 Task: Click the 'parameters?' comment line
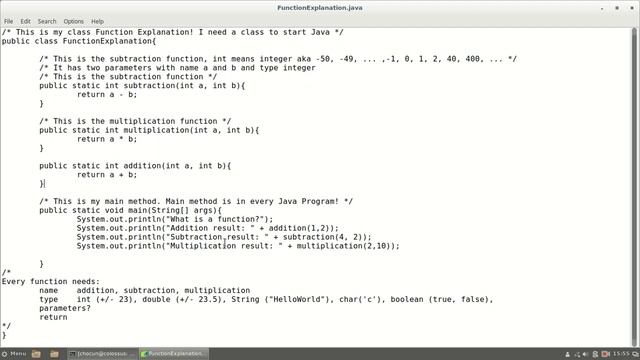[65, 308]
